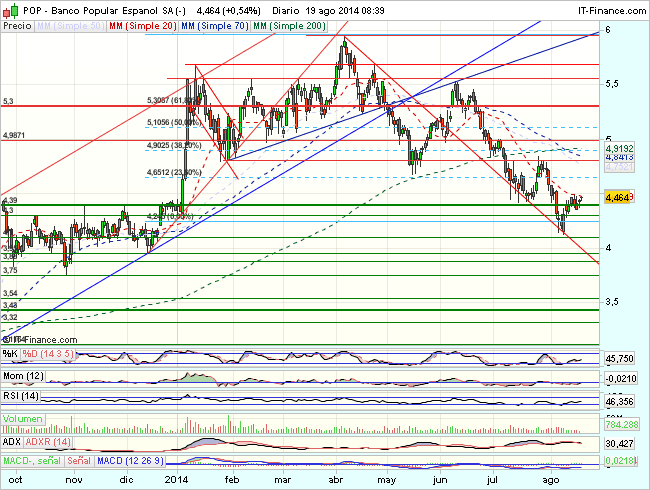The image size is (650, 490).
Task: Click the 4,9192 MM200 value tag
Action: [619, 148]
